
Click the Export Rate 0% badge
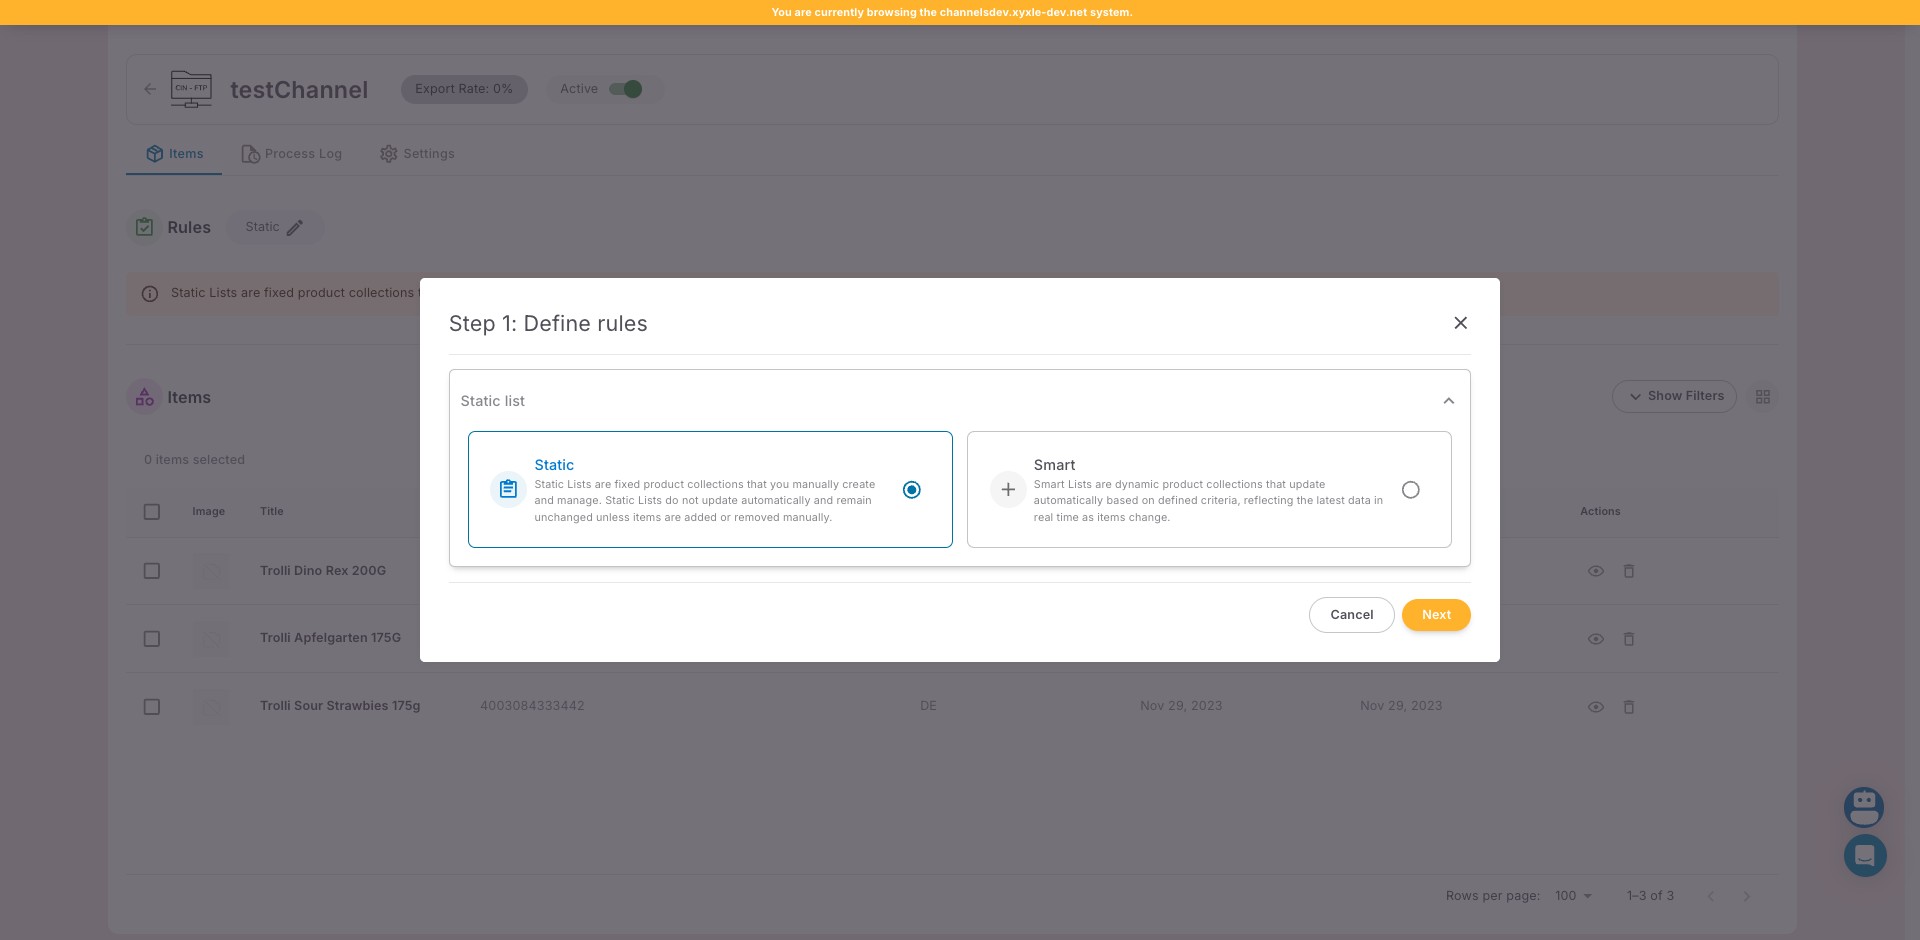coord(464,89)
